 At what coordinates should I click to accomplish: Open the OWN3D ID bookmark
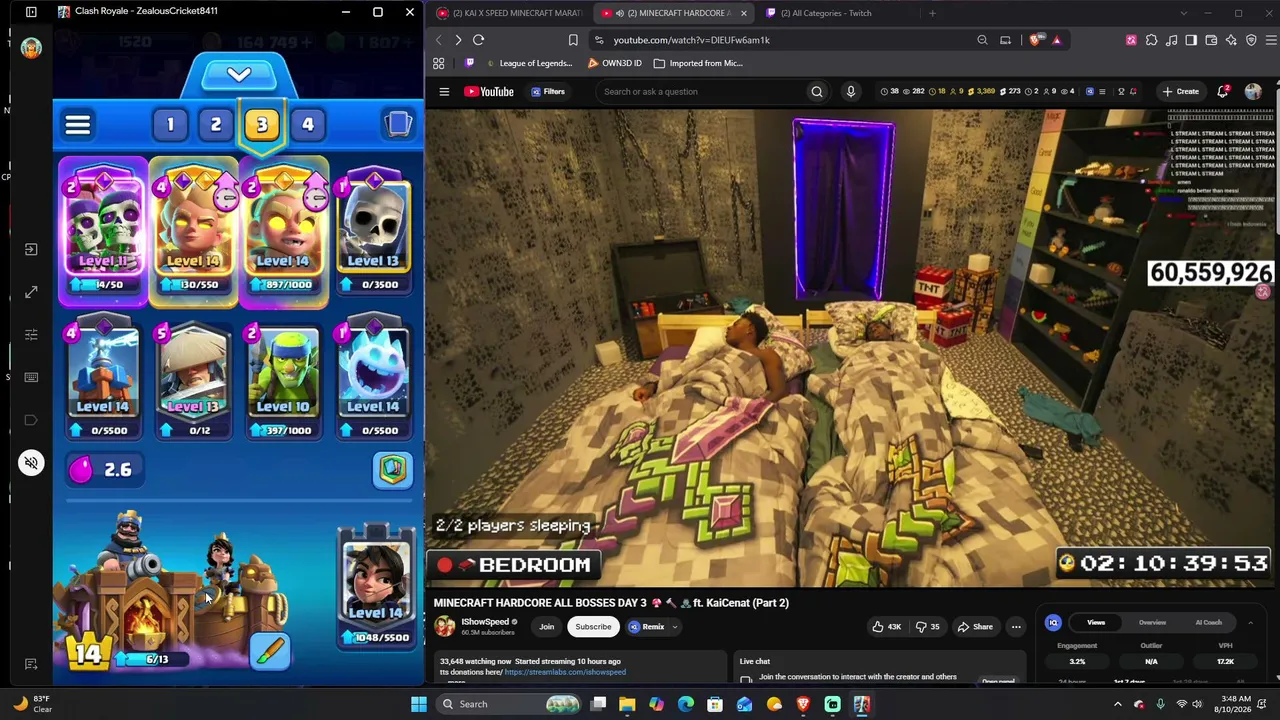tap(614, 63)
